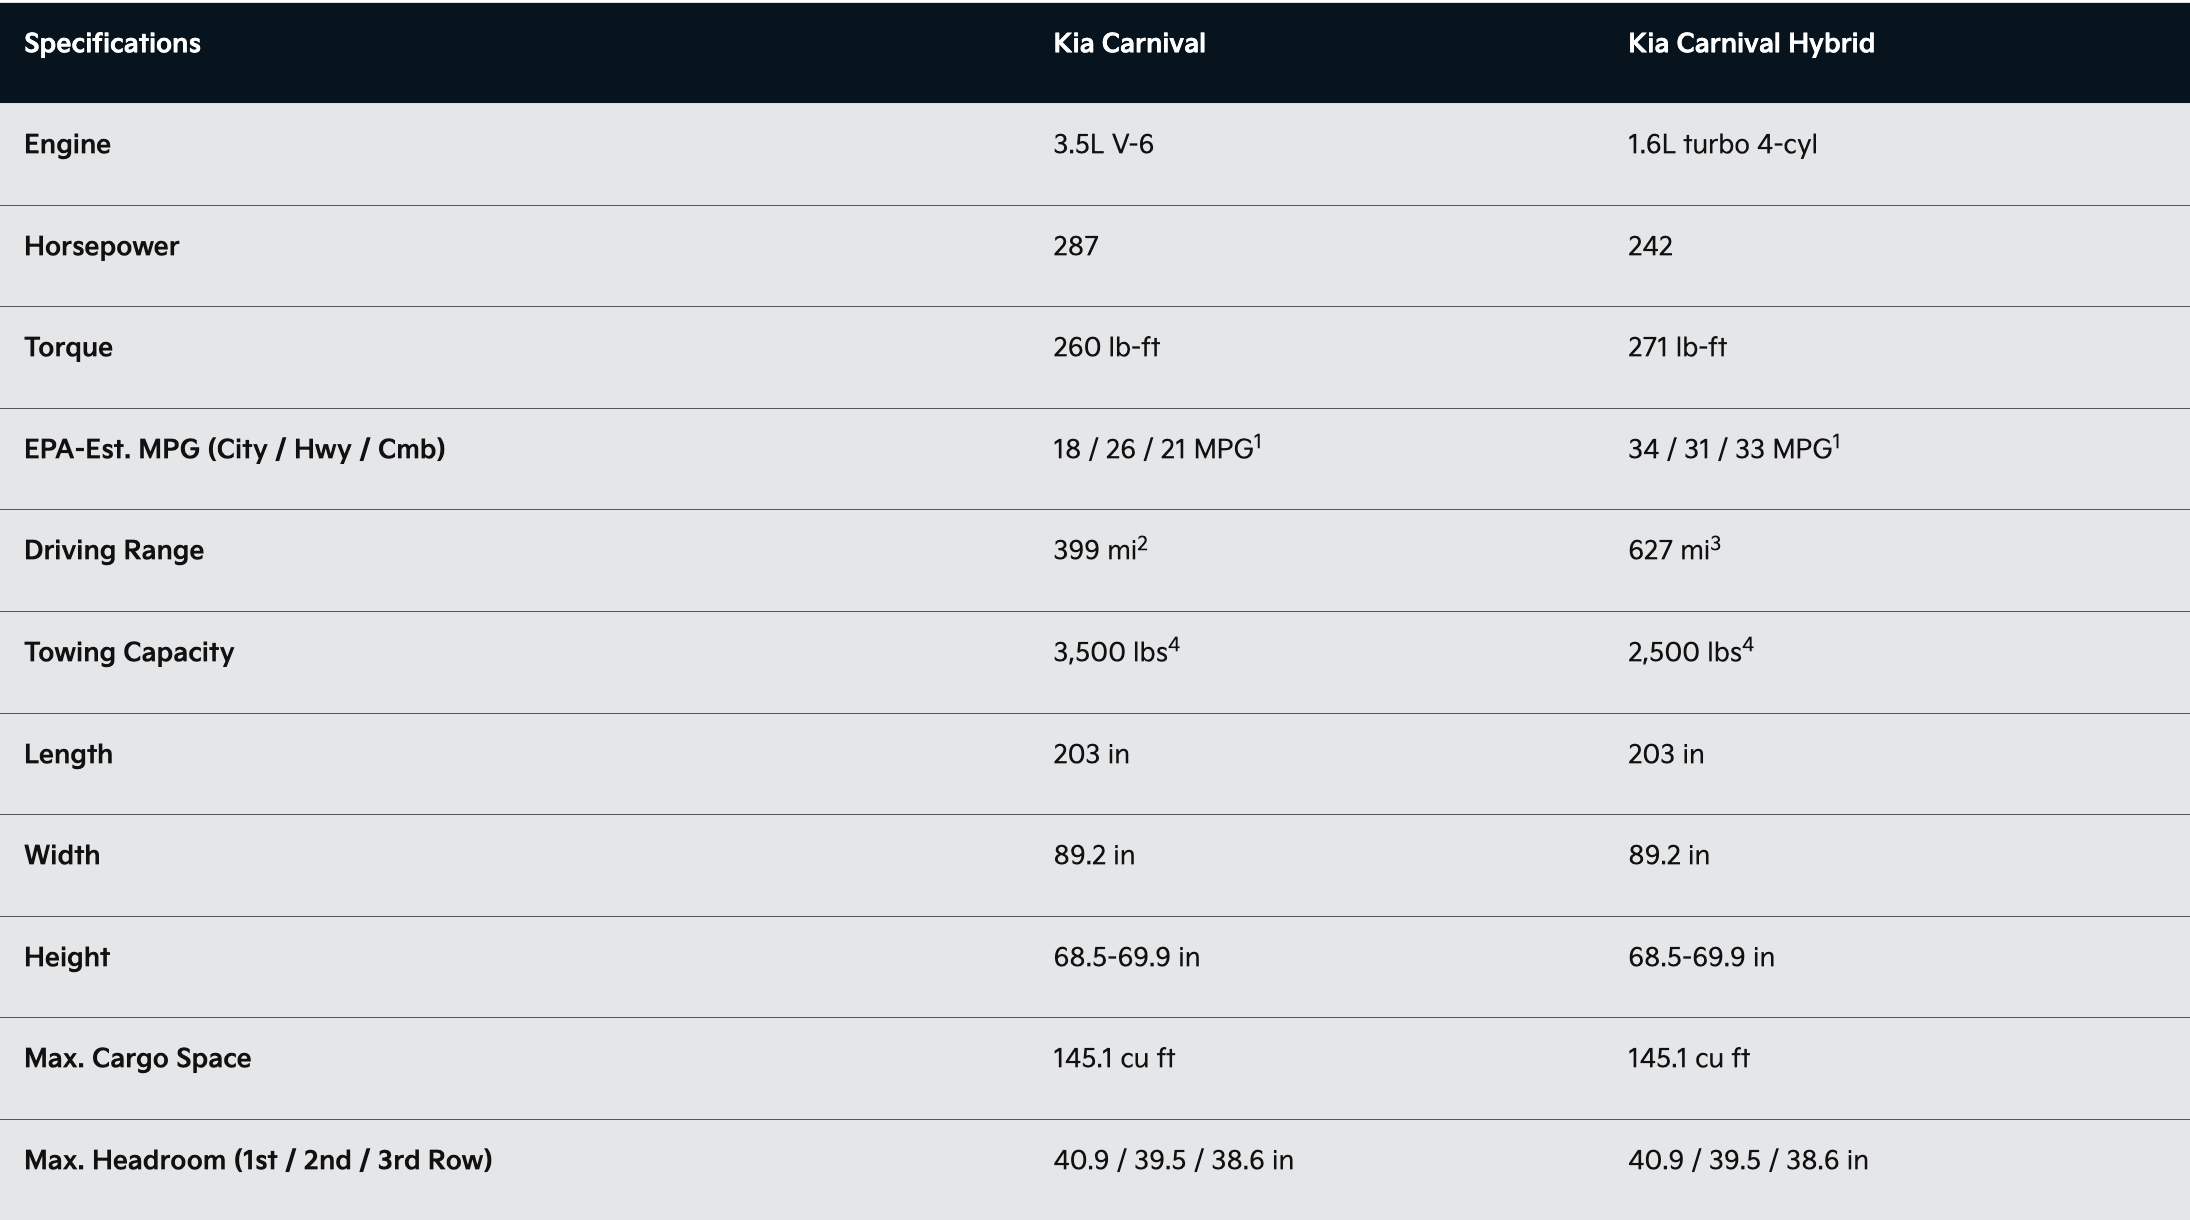Screen dimensions: 2190x1220
Task: Click the 271 lb-ft torque value
Action: click(1677, 347)
